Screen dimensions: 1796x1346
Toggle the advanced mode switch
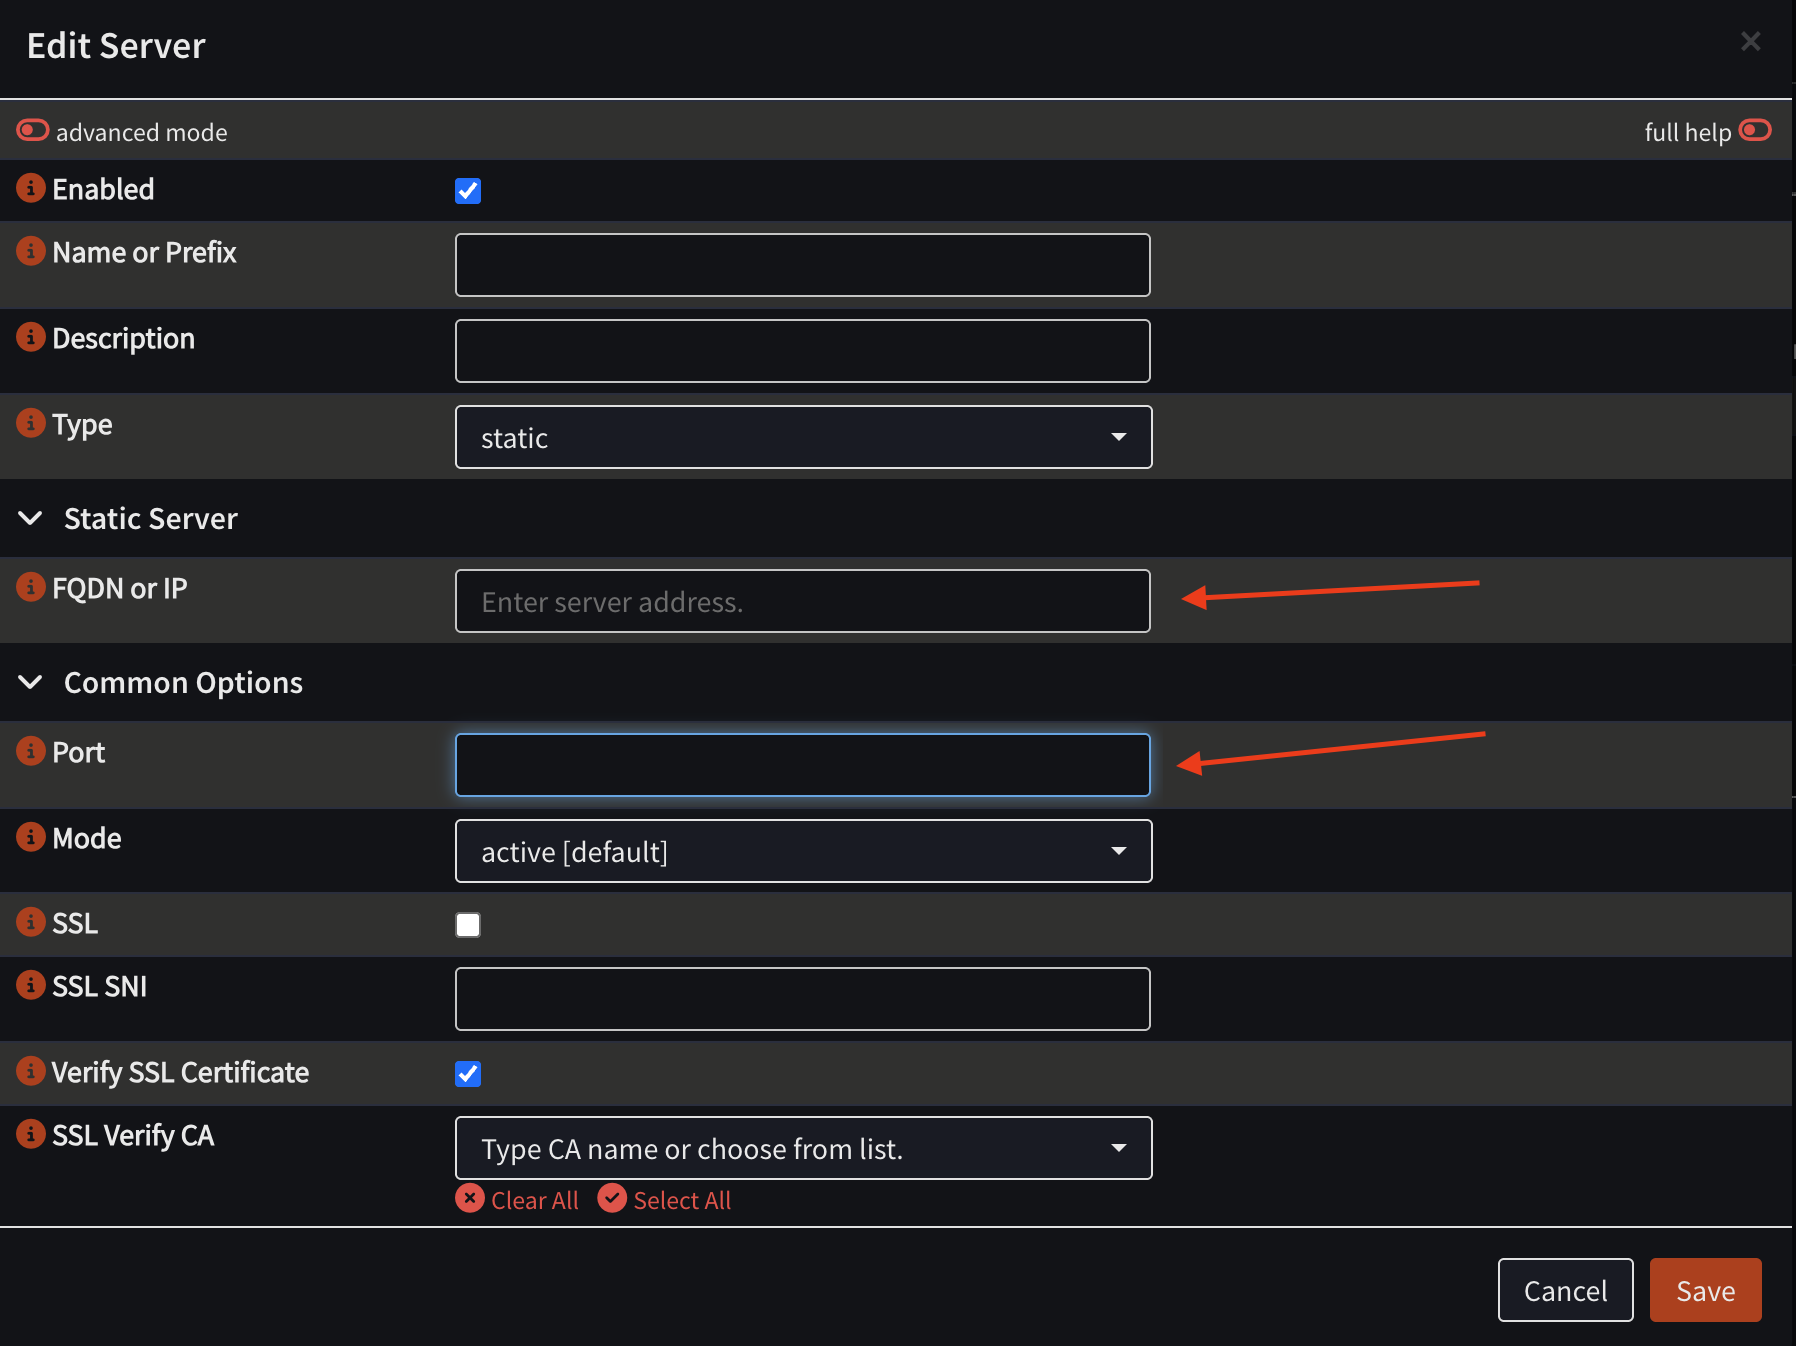(x=32, y=130)
